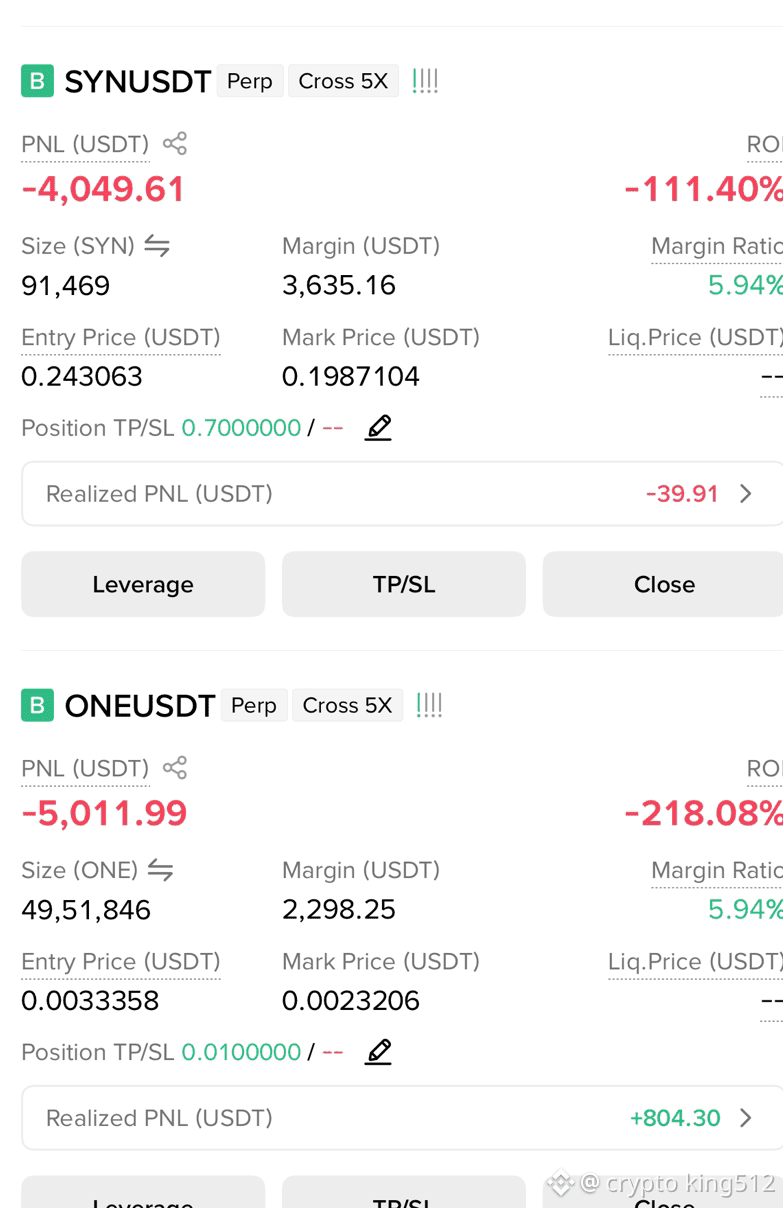Screen dimensions: 783x1208
Task: Toggle ONE size unit swap arrows
Action: 161,870
